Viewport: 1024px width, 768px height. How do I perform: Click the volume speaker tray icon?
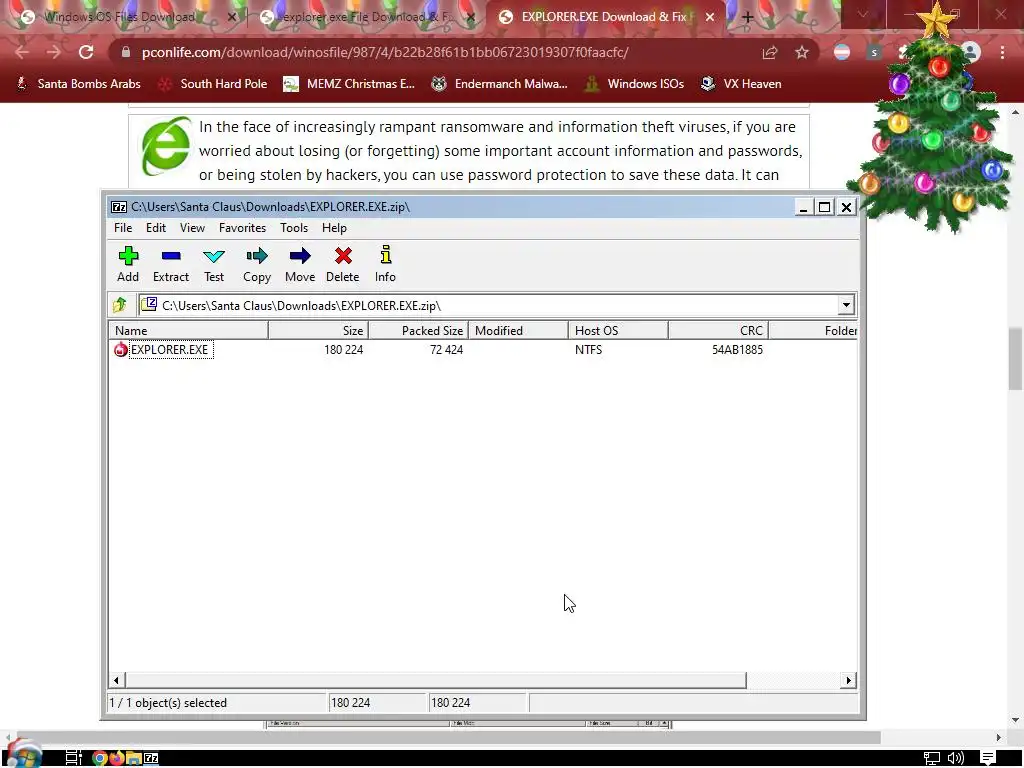955,758
